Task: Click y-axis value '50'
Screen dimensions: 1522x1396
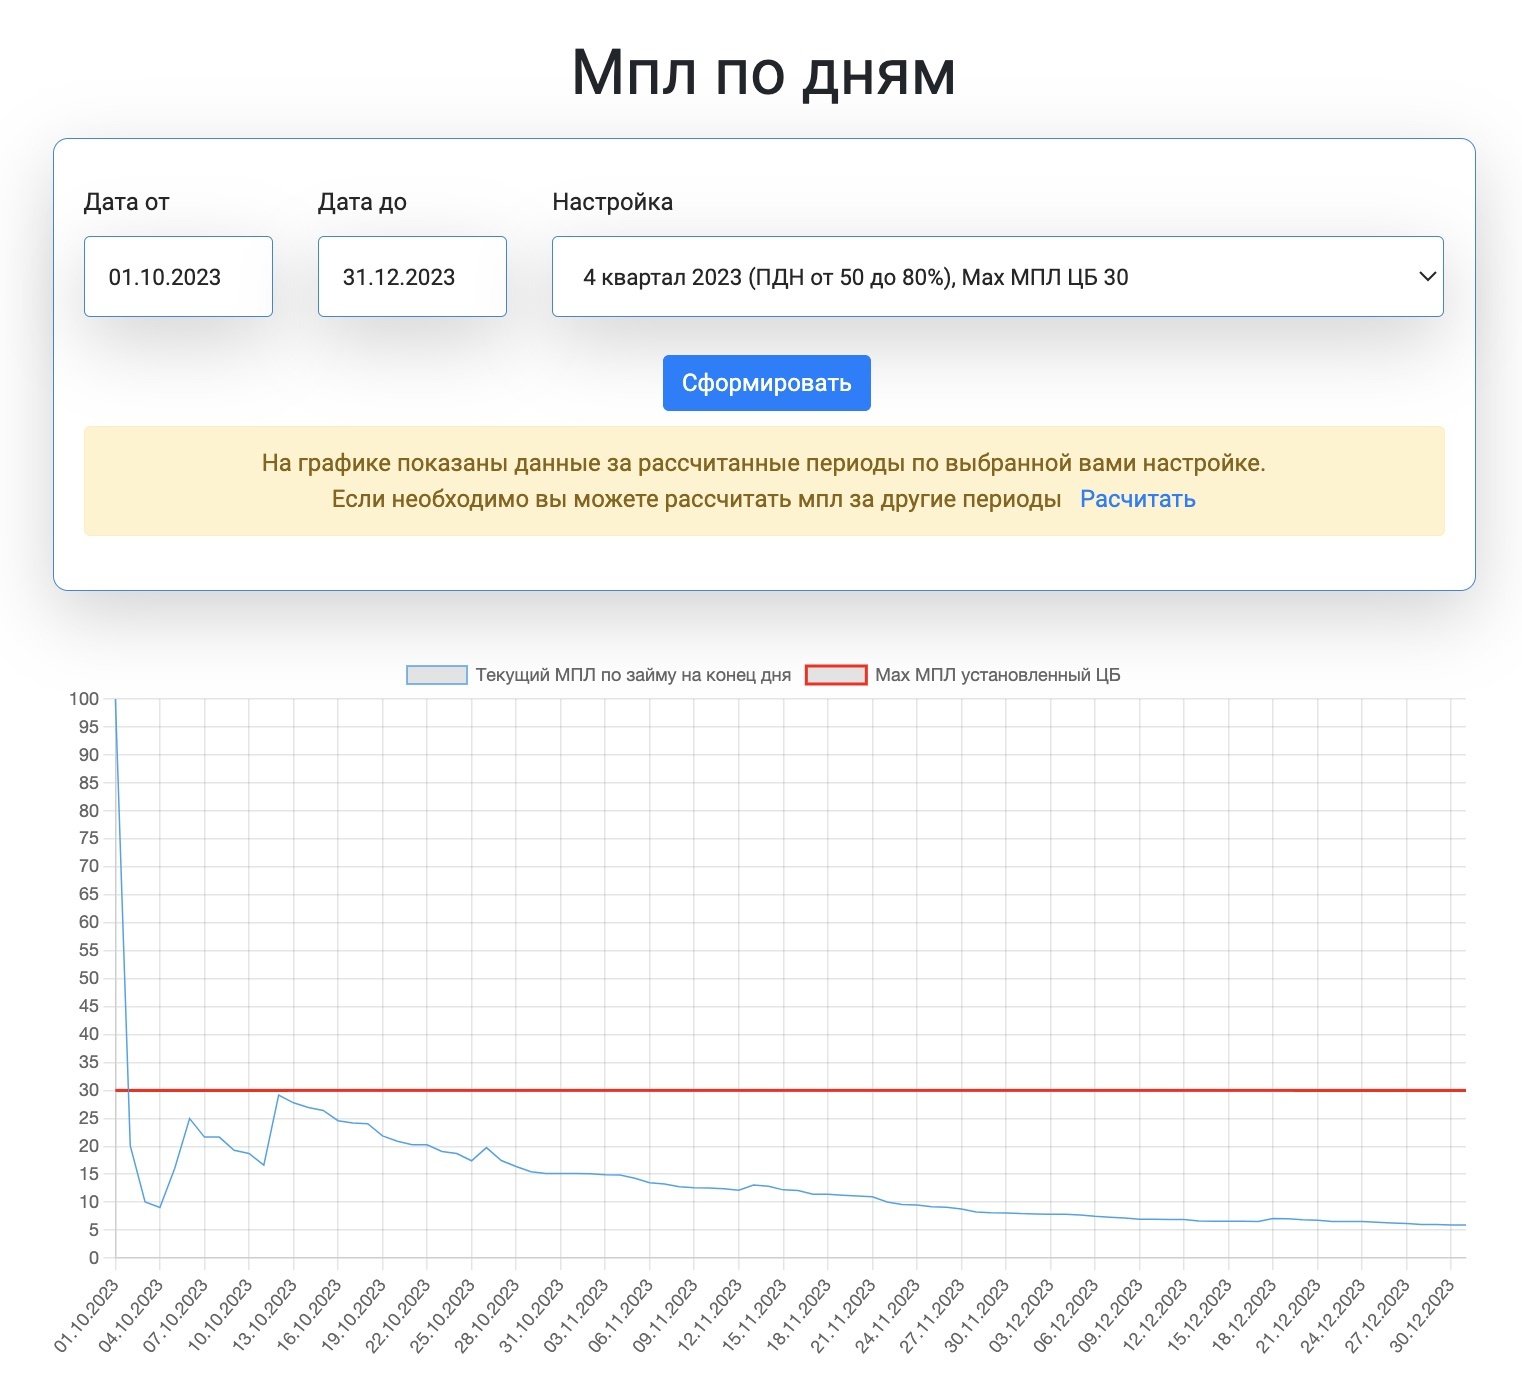Action: tap(89, 978)
